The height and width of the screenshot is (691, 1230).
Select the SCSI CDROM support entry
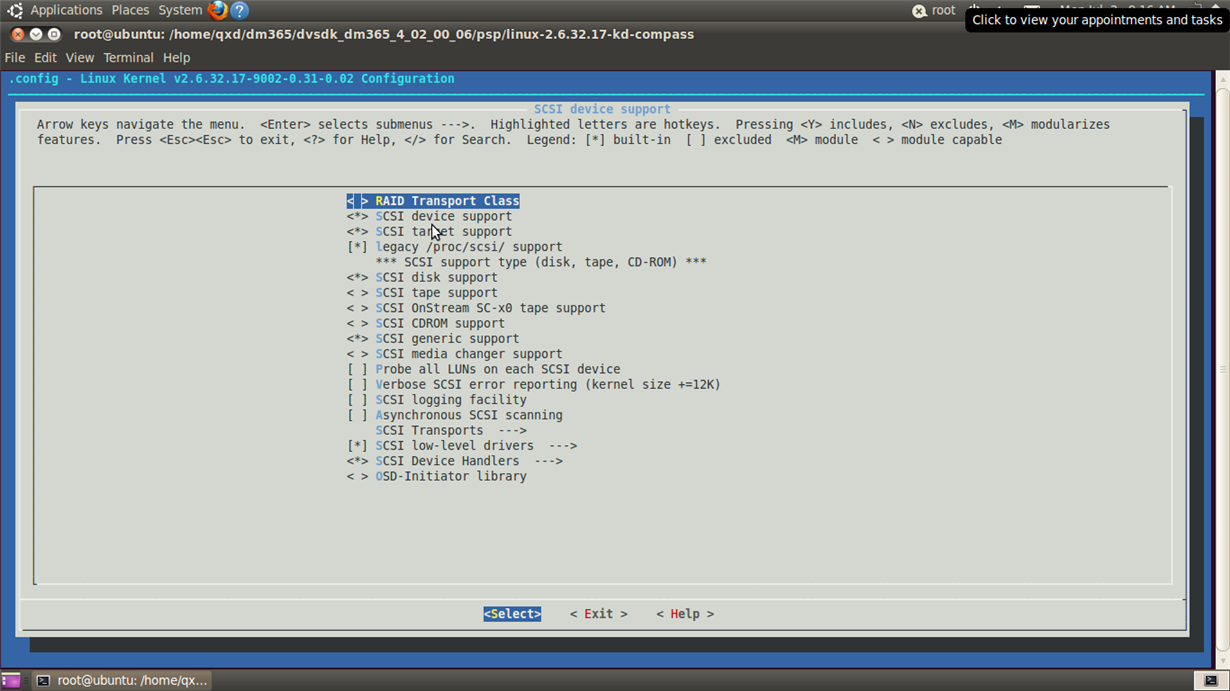426,323
